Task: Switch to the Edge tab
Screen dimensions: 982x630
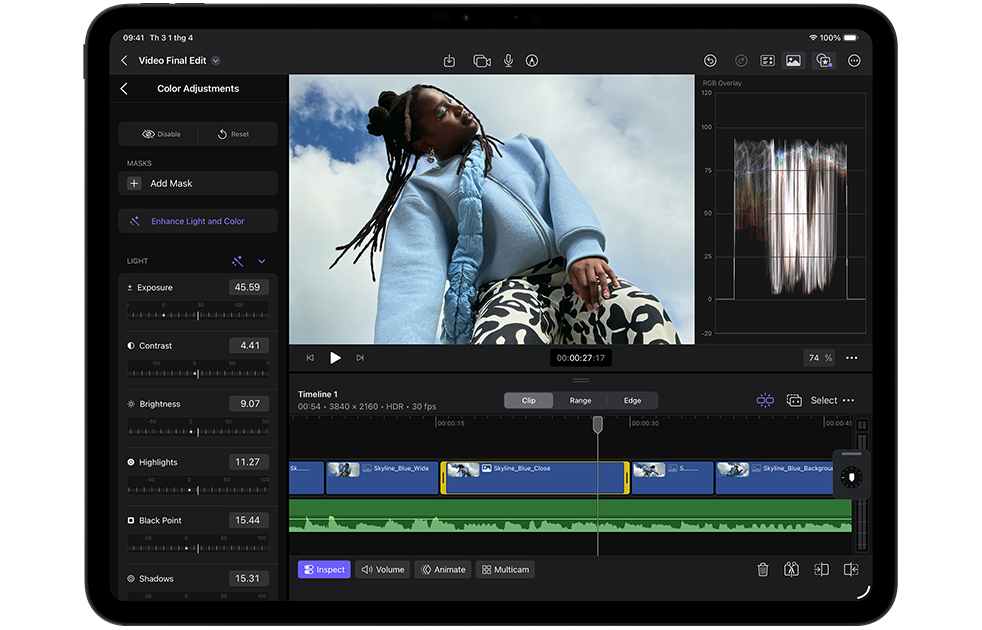Action: pyautogui.click(x=632, y=400)
